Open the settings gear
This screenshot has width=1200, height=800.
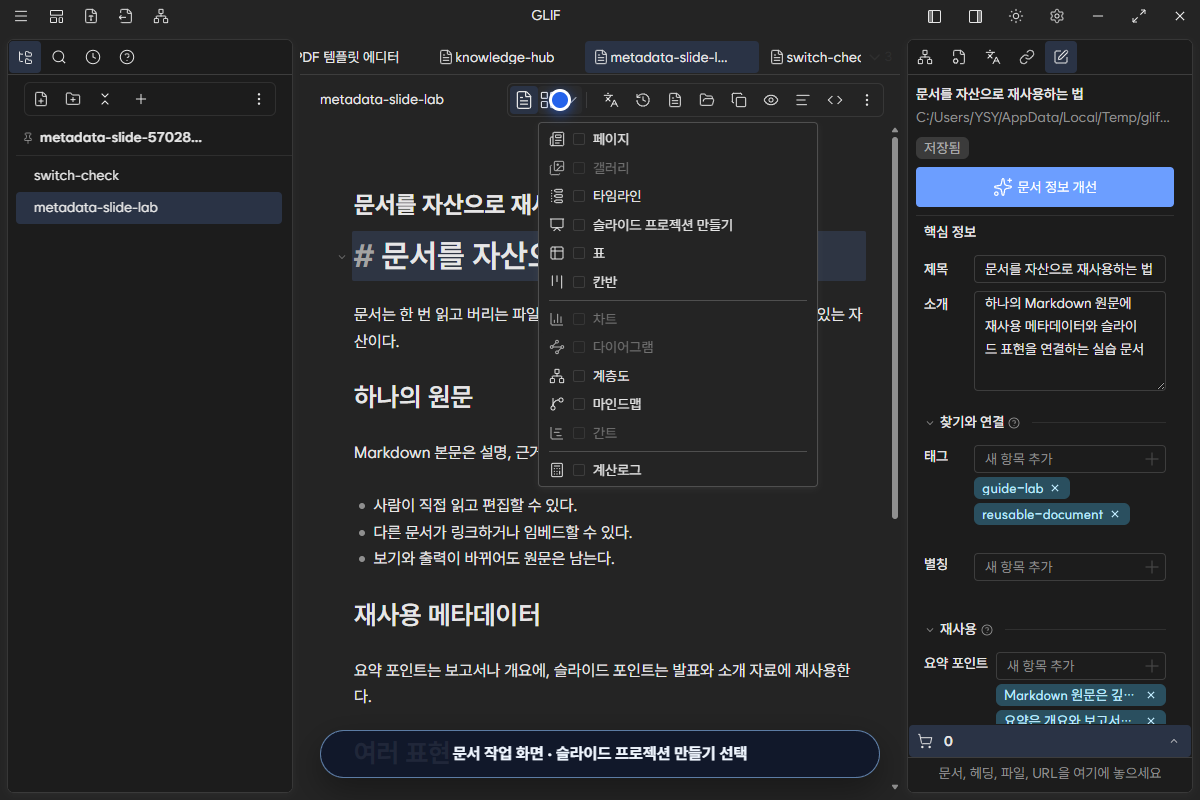[1057, 16]
